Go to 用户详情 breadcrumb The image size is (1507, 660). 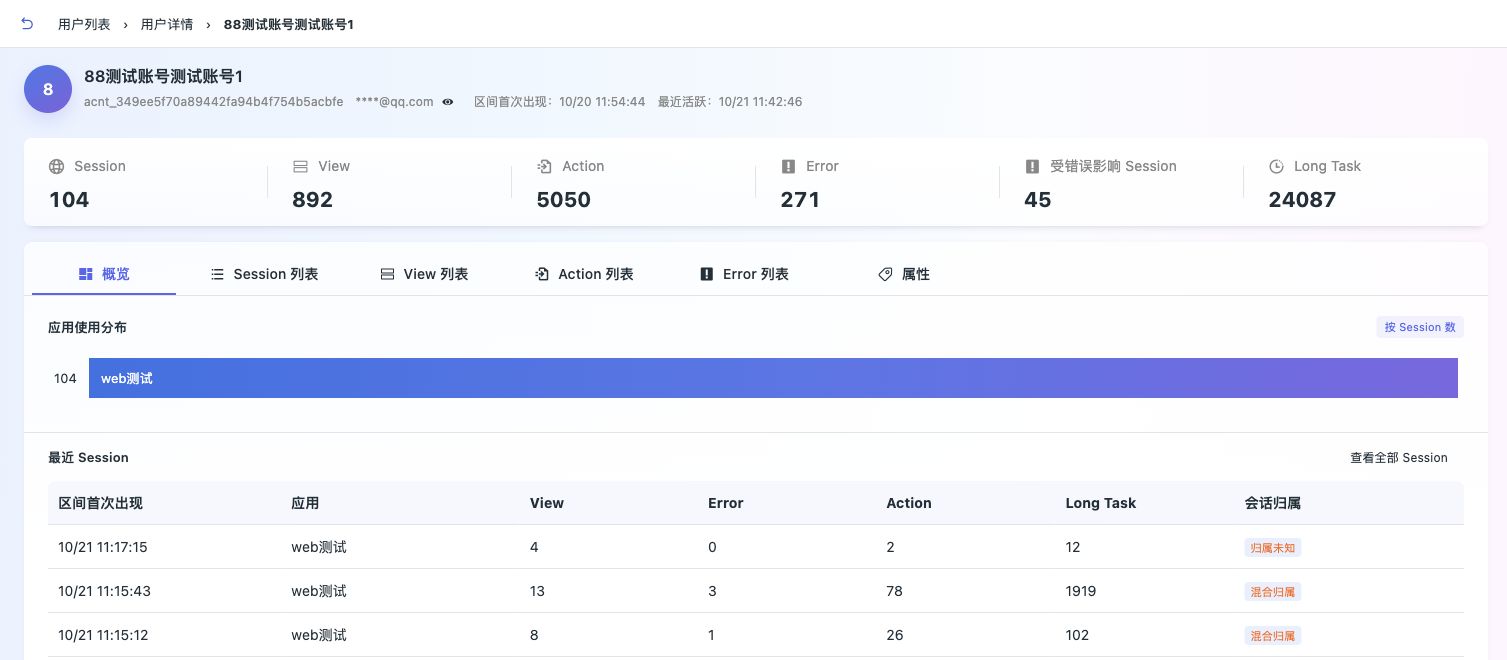[x=167, y=24]
